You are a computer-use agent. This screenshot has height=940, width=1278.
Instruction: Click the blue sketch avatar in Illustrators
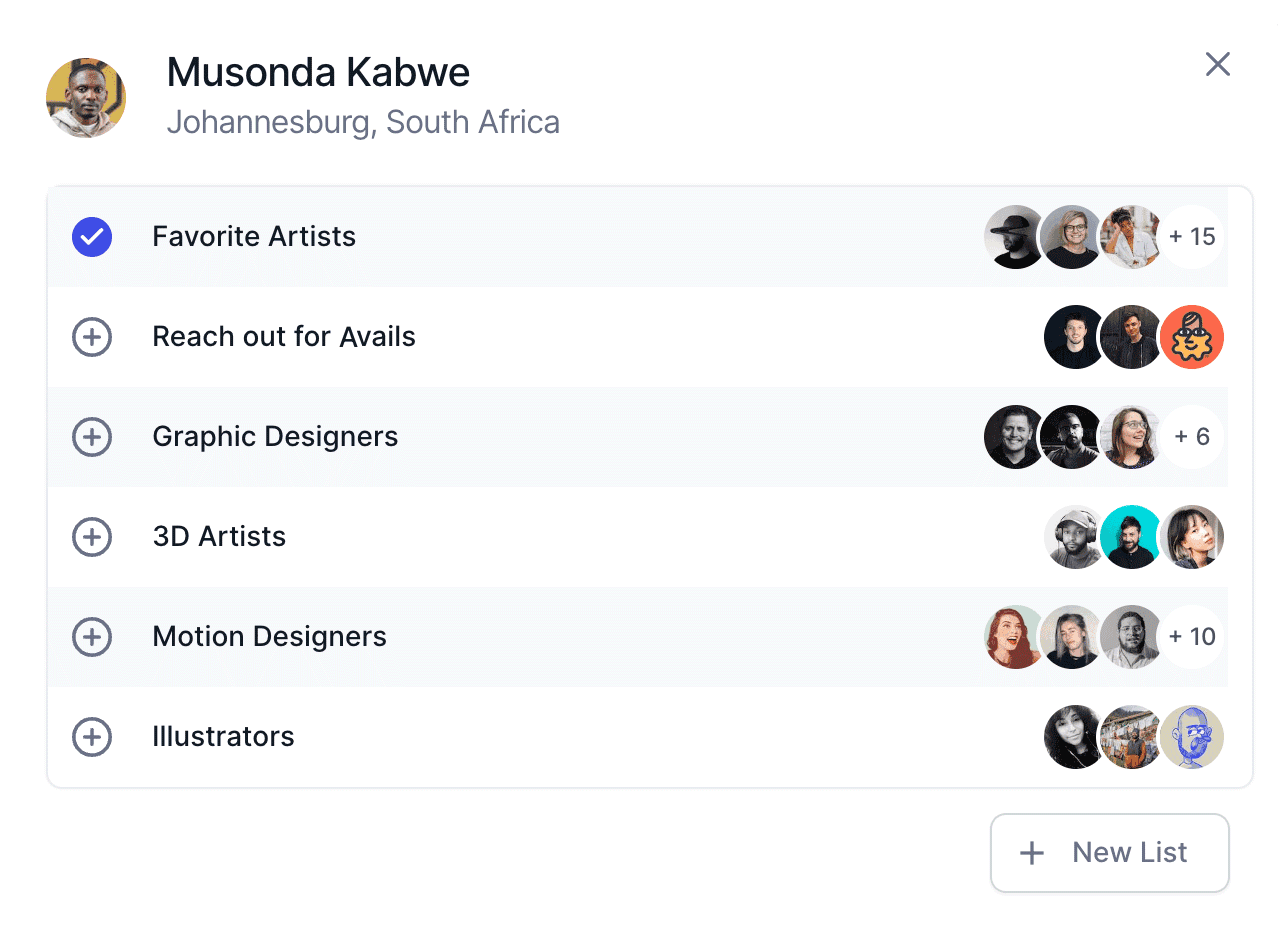tap(1192, 737)
